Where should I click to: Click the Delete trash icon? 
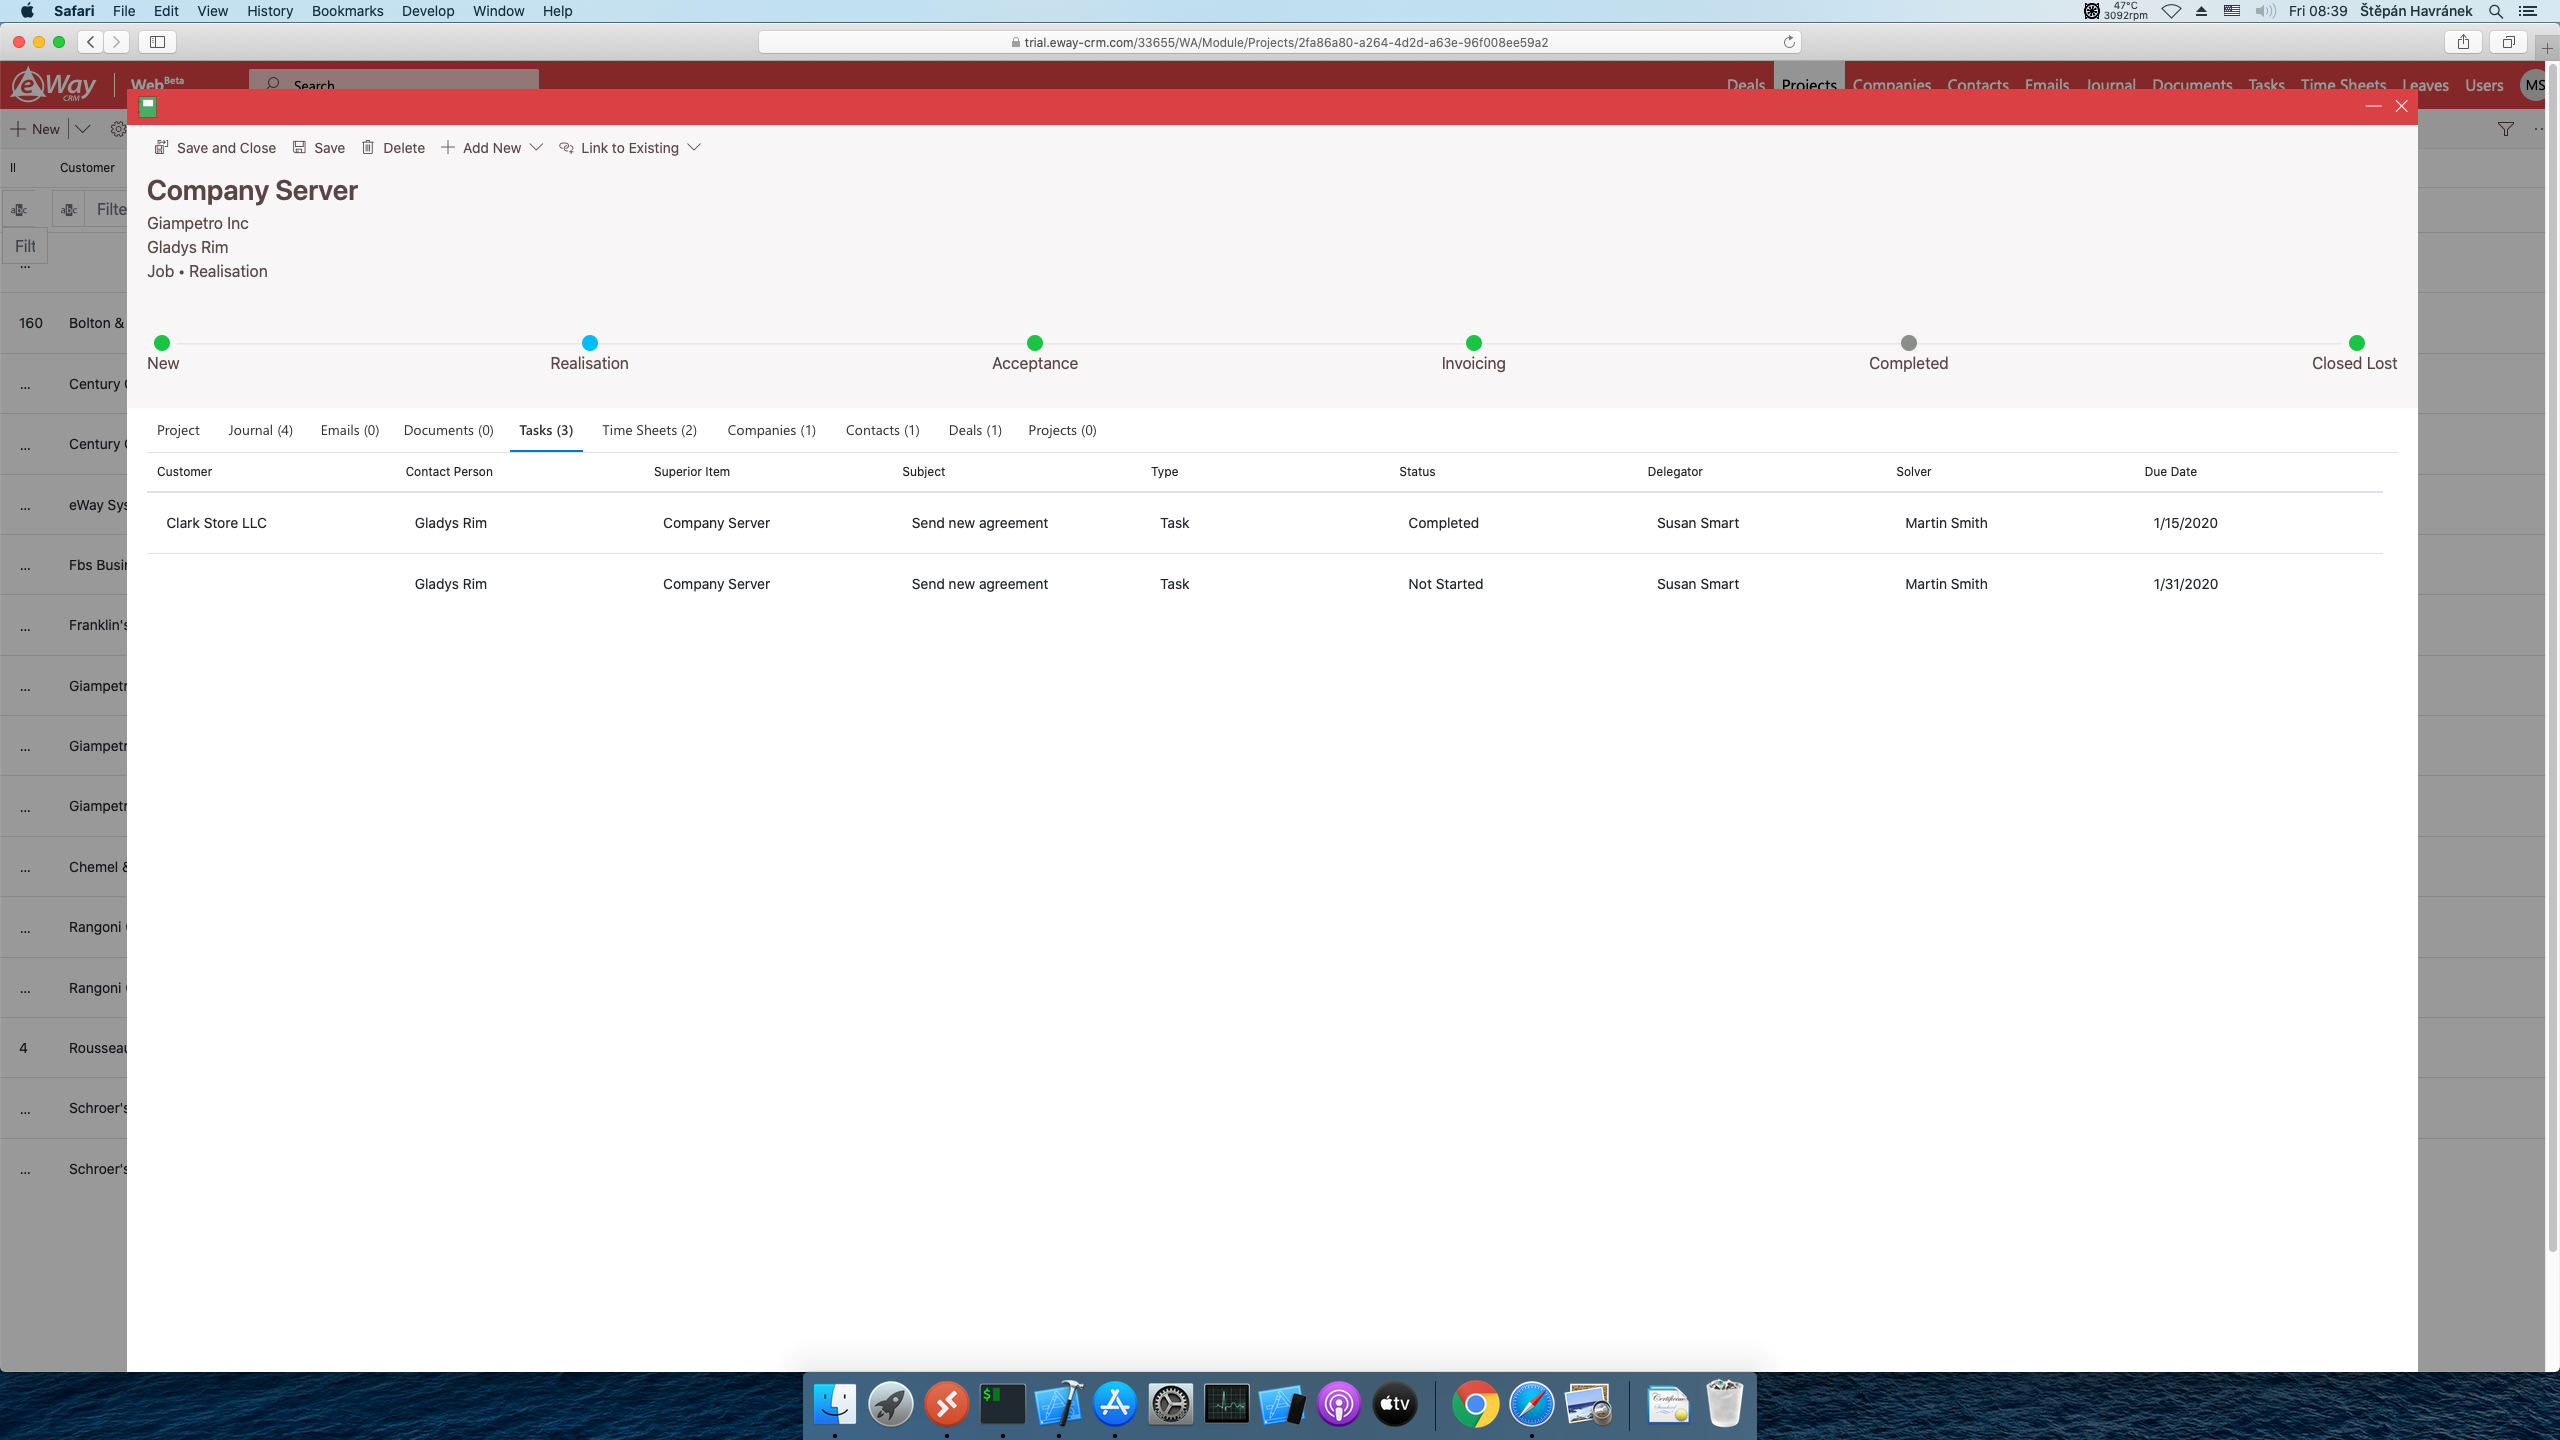point(368,147)
